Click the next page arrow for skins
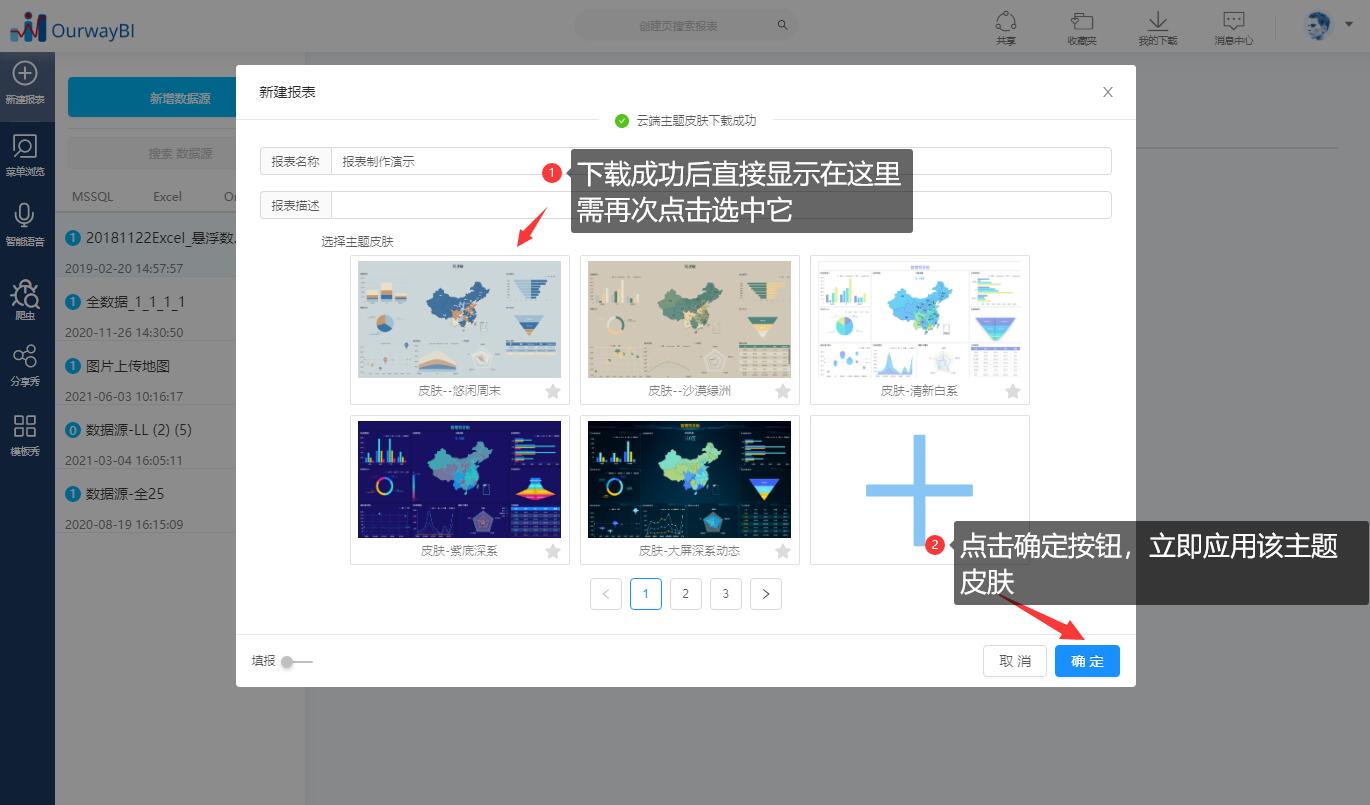The width and height of the screenshot is (1370, 805). (x=766, y=593)
